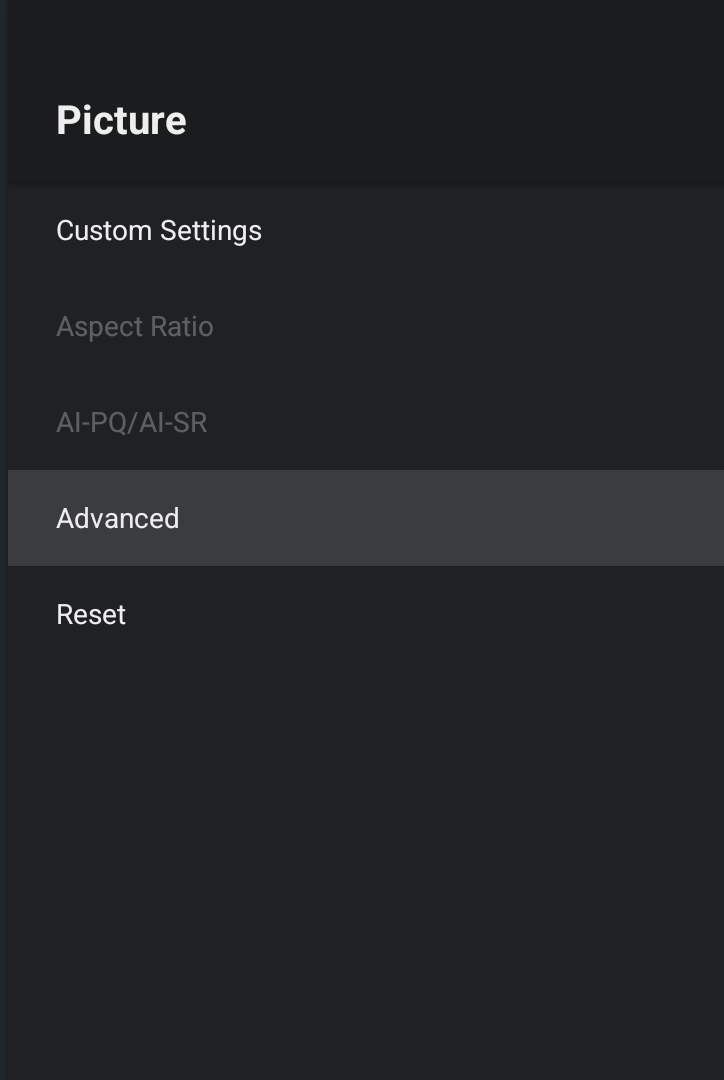Click the Custom Settings label text
This screenshot has height=1080, width=724.
coord(159,230)
